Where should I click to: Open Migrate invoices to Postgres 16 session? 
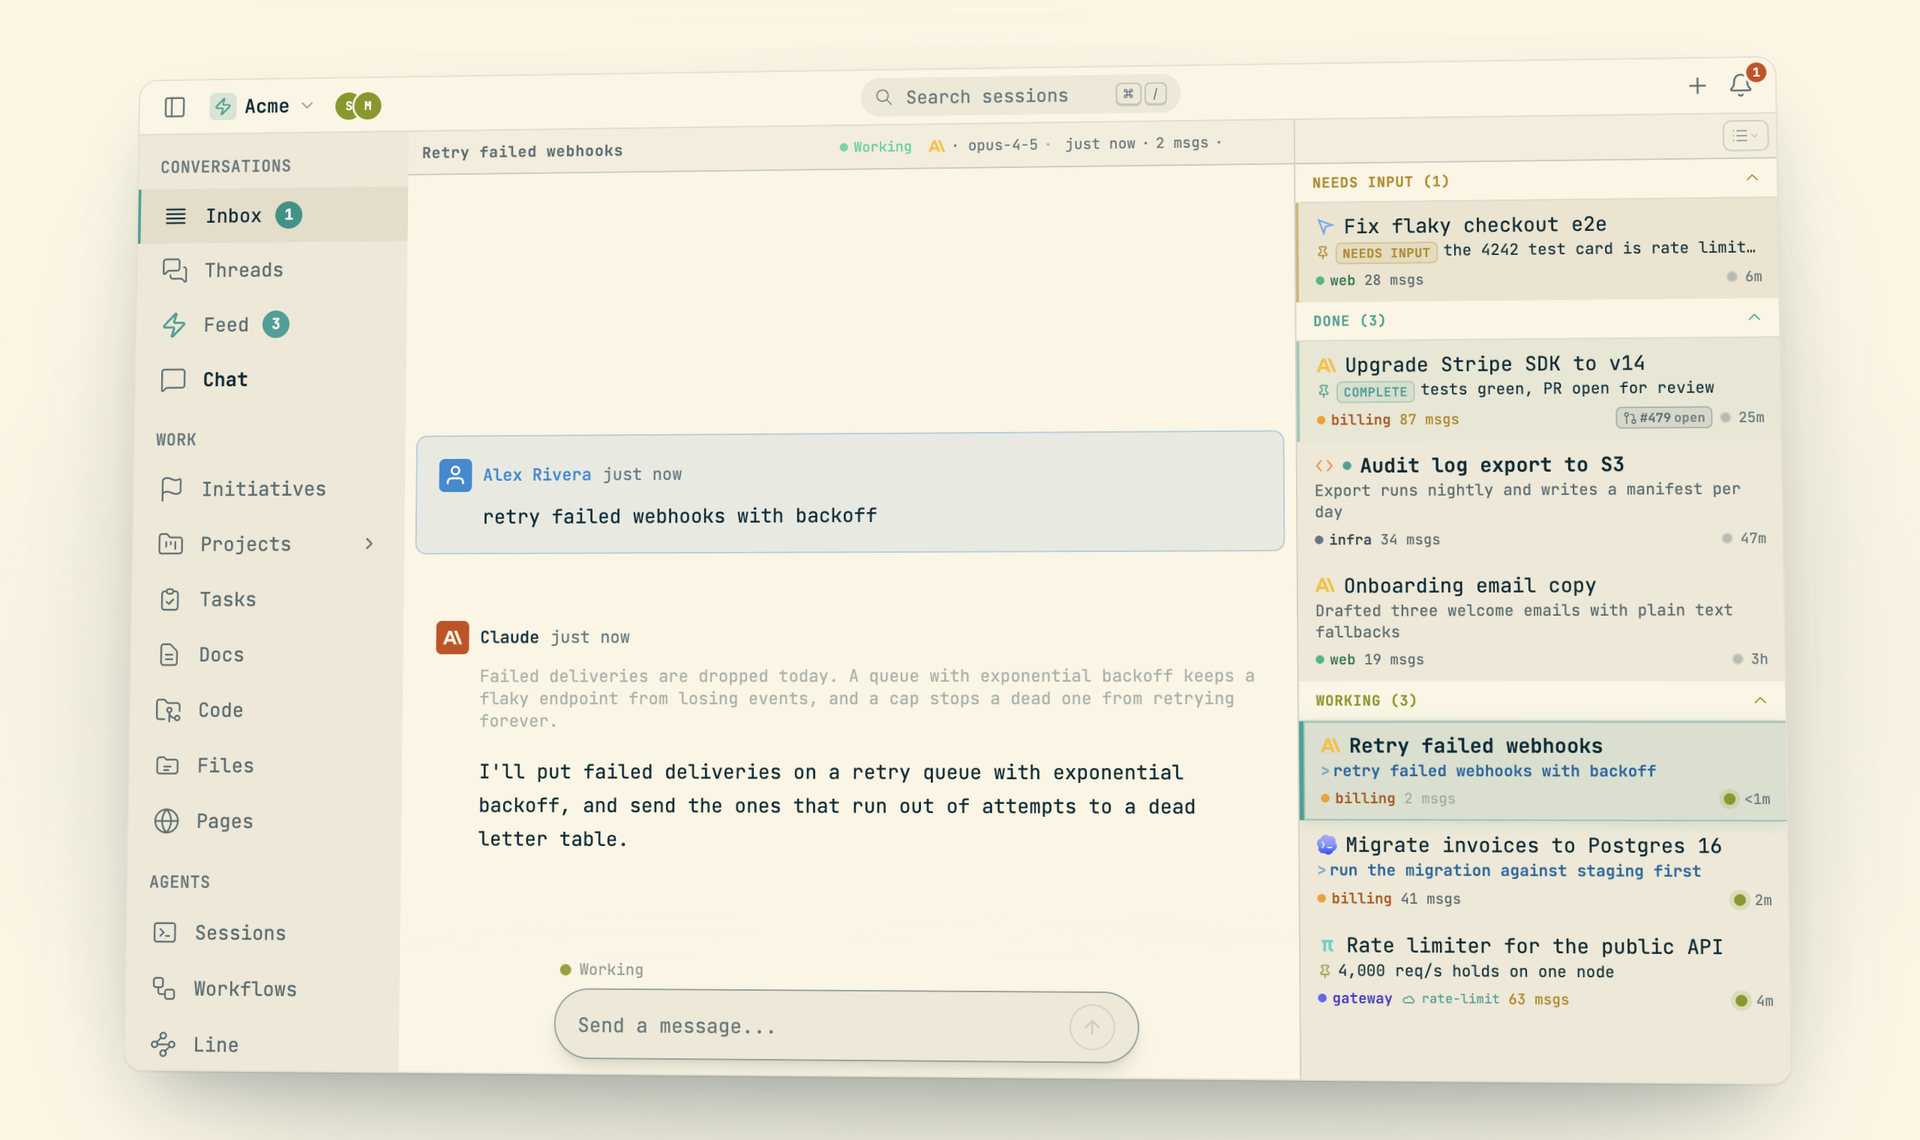pyautogui.click(x=1544, y=871)
